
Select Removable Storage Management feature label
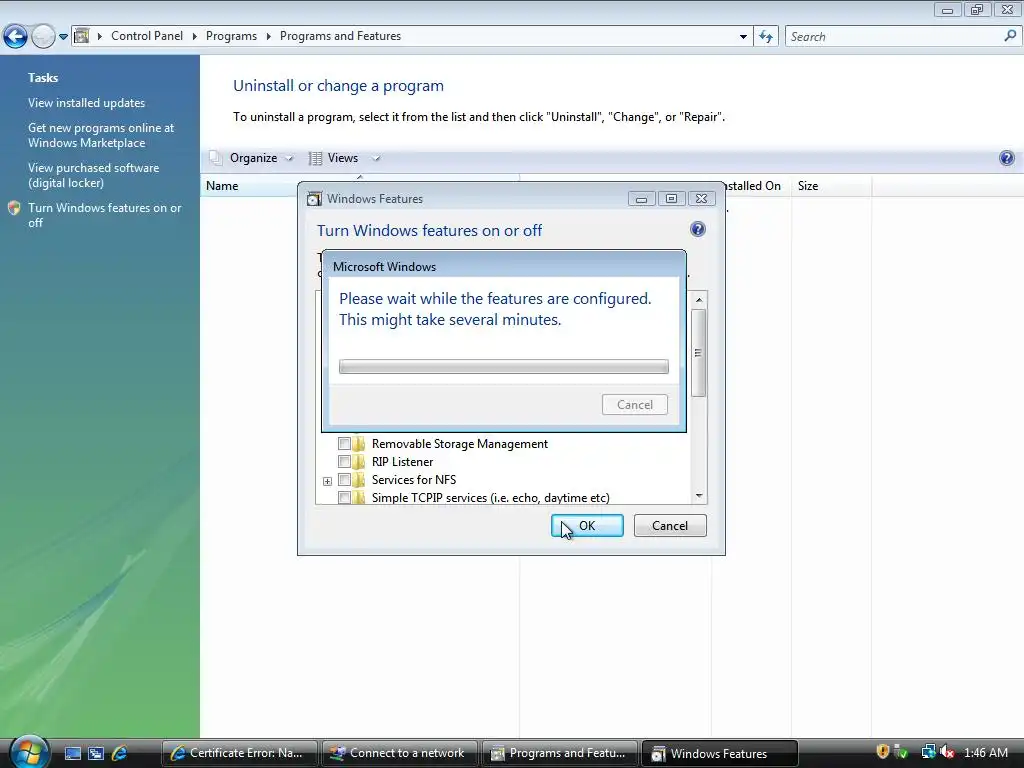[460, 443]
